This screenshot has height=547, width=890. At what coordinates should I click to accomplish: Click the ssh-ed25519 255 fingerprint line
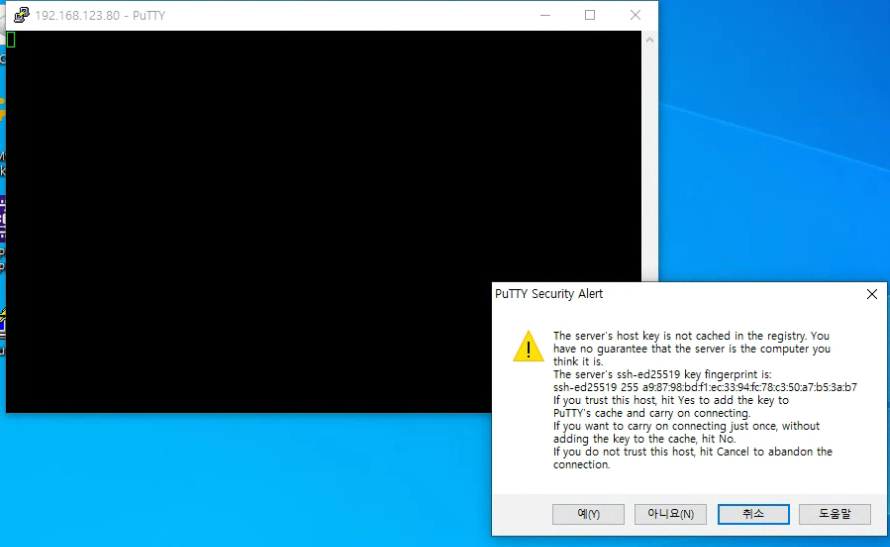(x=705, y=388)
